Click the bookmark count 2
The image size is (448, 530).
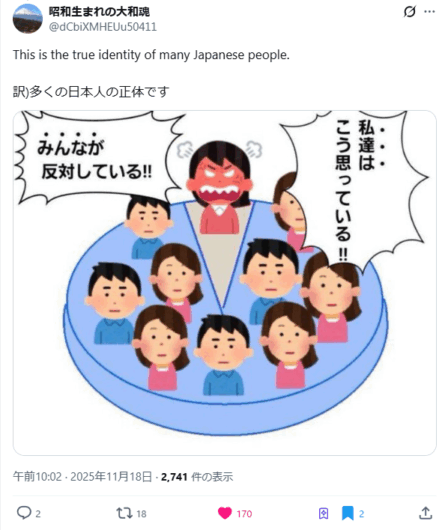[361, 514]
